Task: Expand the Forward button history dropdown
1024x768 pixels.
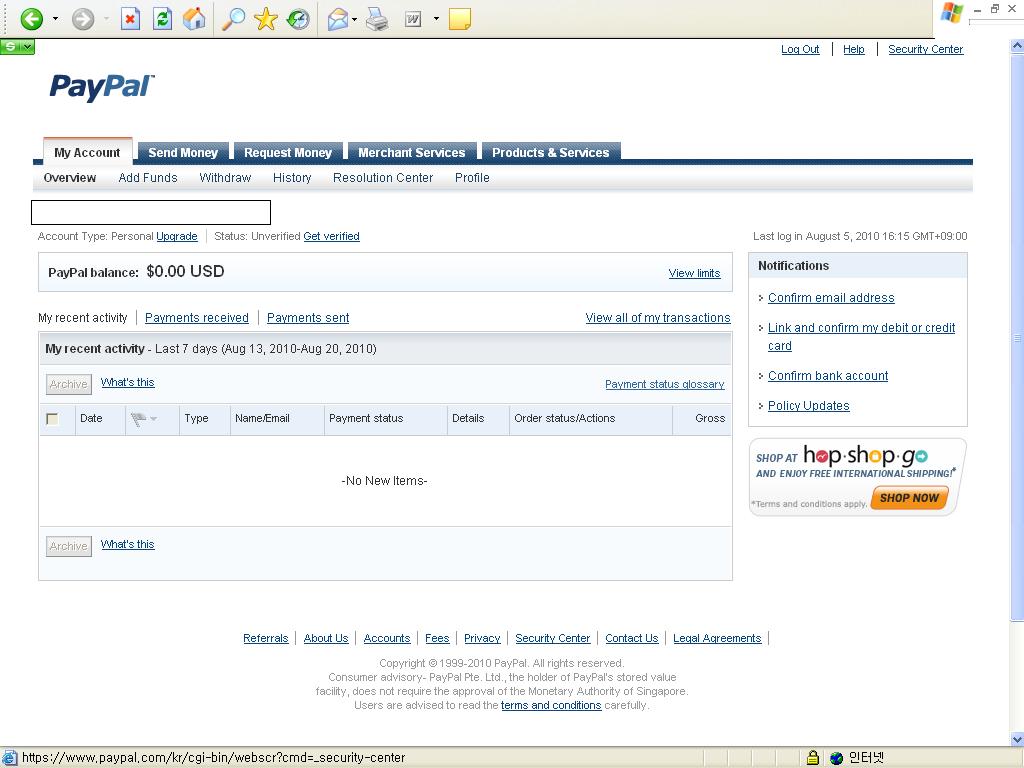Action: pyautogui.click(x=106, y=19)
